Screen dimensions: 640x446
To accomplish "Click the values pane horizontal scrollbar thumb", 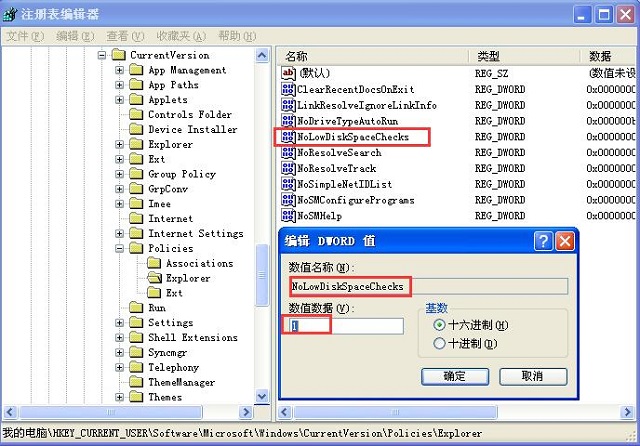I will (395, 412).
